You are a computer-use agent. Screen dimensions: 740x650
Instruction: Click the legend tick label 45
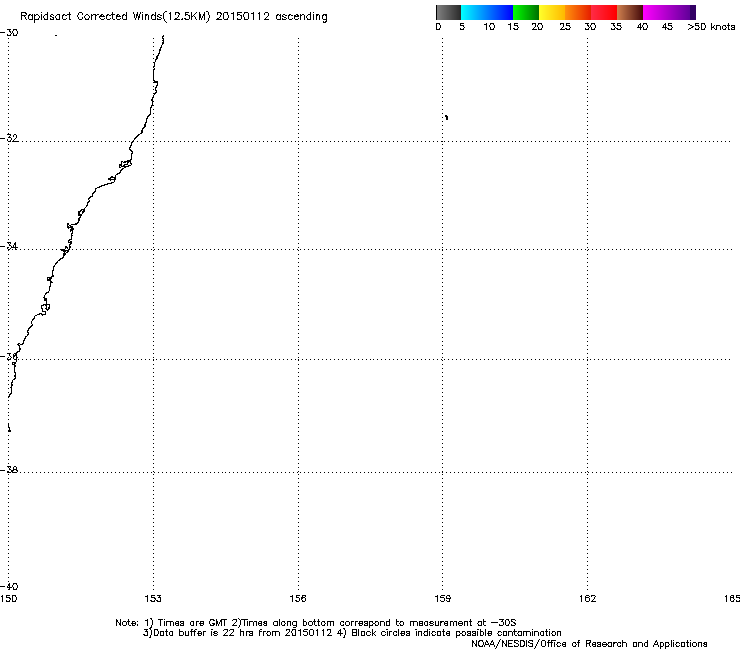(x=667, y=27)
